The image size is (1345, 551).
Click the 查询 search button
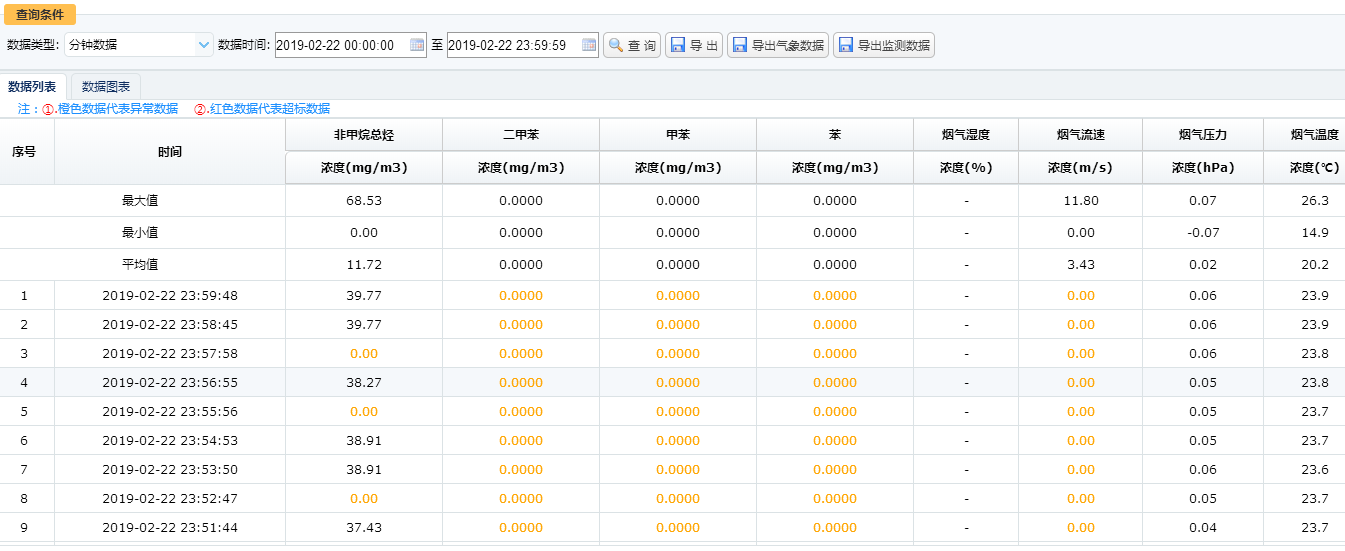click(x=632, y=45)
